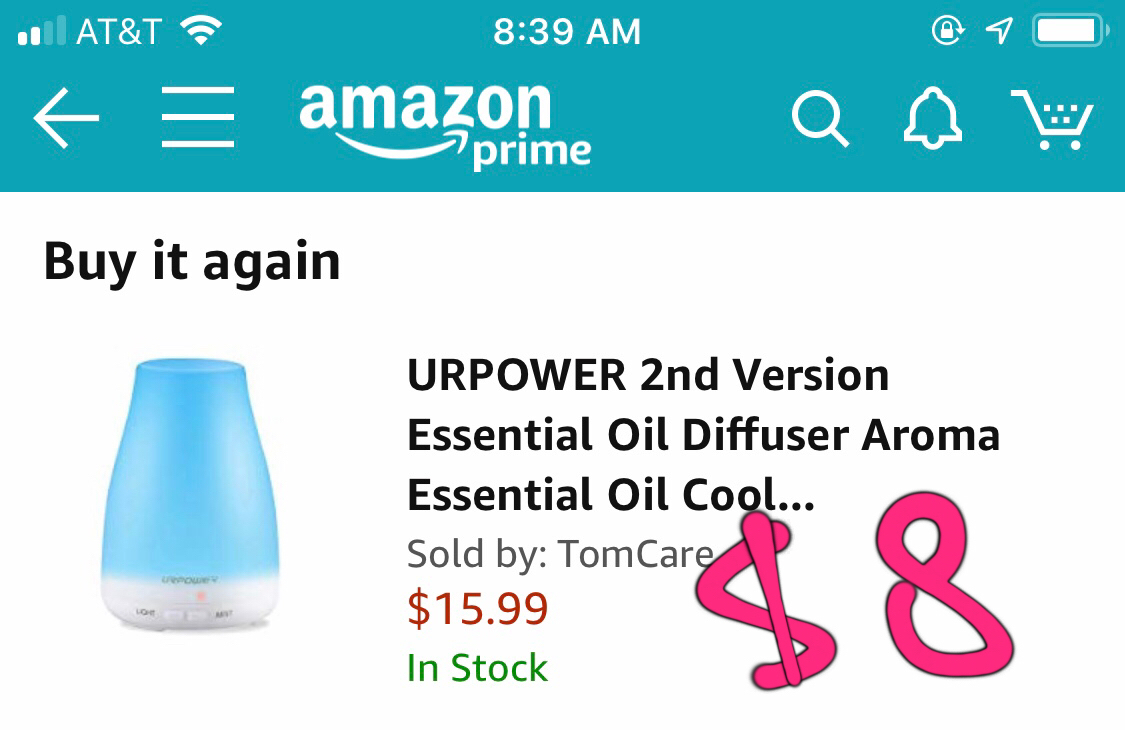The height and width of the screenshot is (730, 1125).
Task: Open the hamburger navigation menu
Action: pos(198,118)
